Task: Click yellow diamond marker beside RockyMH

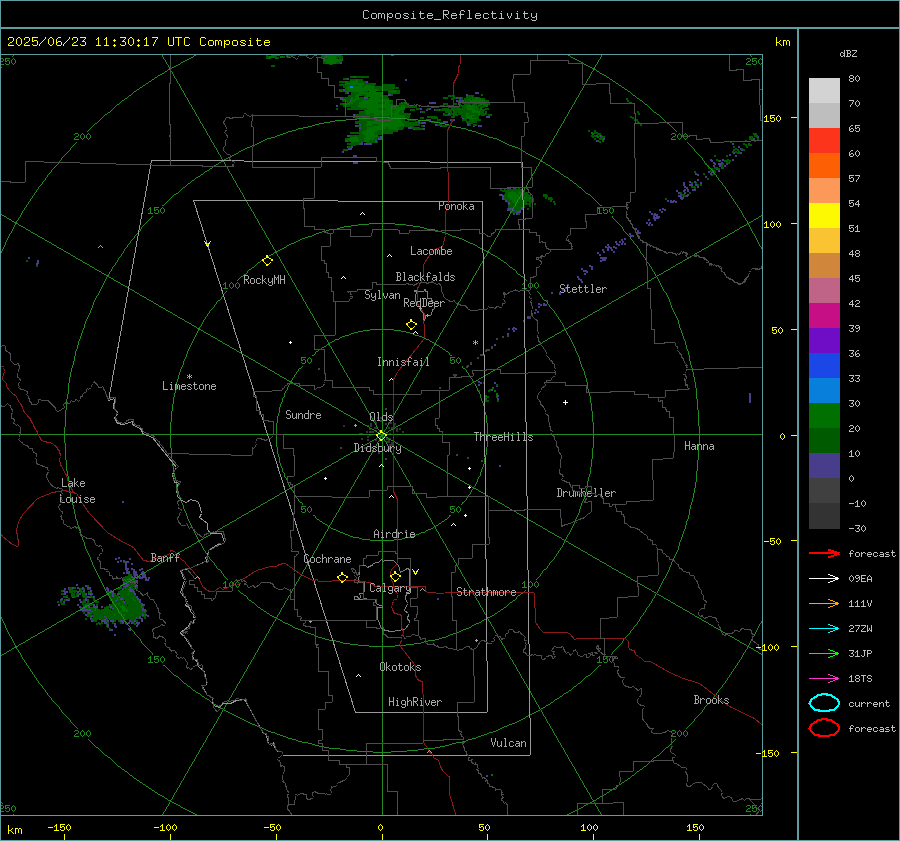Action: point(267,261)
